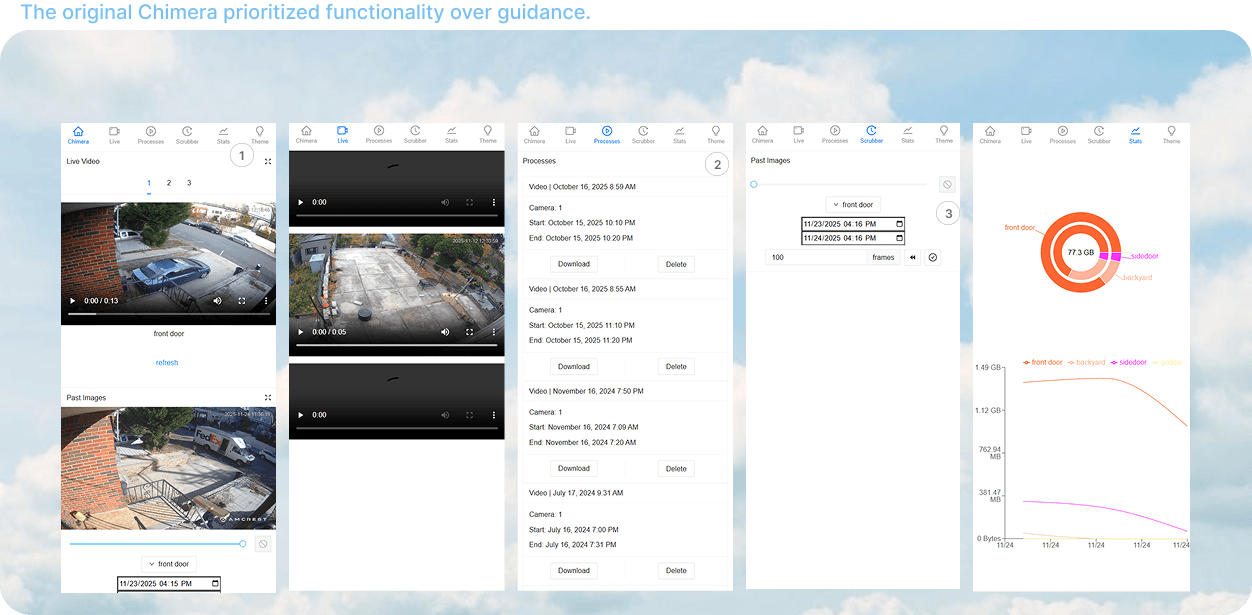Open more options on the 0:00 / 0:05 video
This screenshot has width=1252, height=615.
tap(493, 332)
